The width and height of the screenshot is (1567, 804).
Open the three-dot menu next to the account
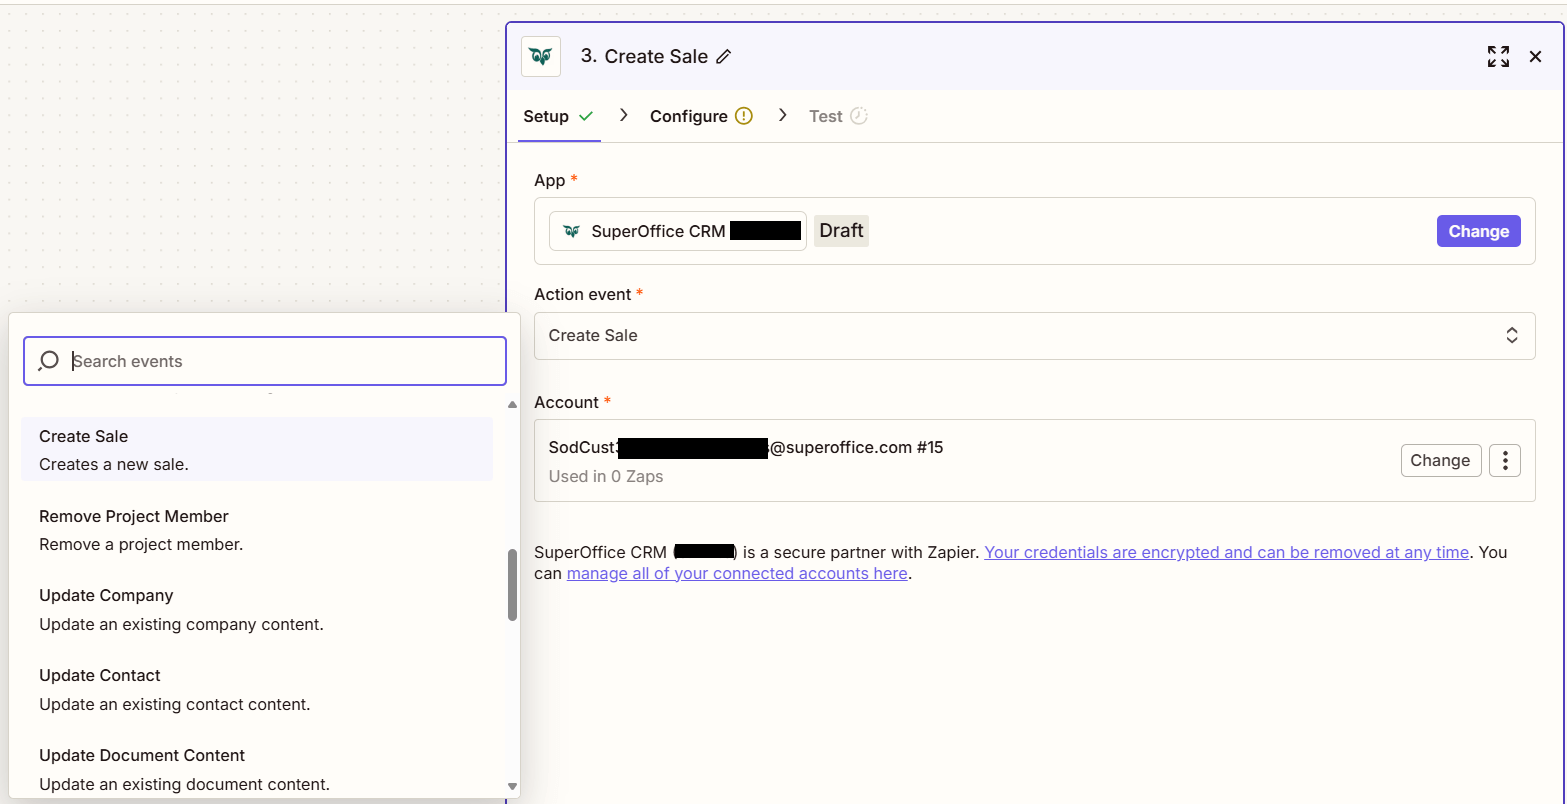pyautogui.click(x=1504, y=460)
